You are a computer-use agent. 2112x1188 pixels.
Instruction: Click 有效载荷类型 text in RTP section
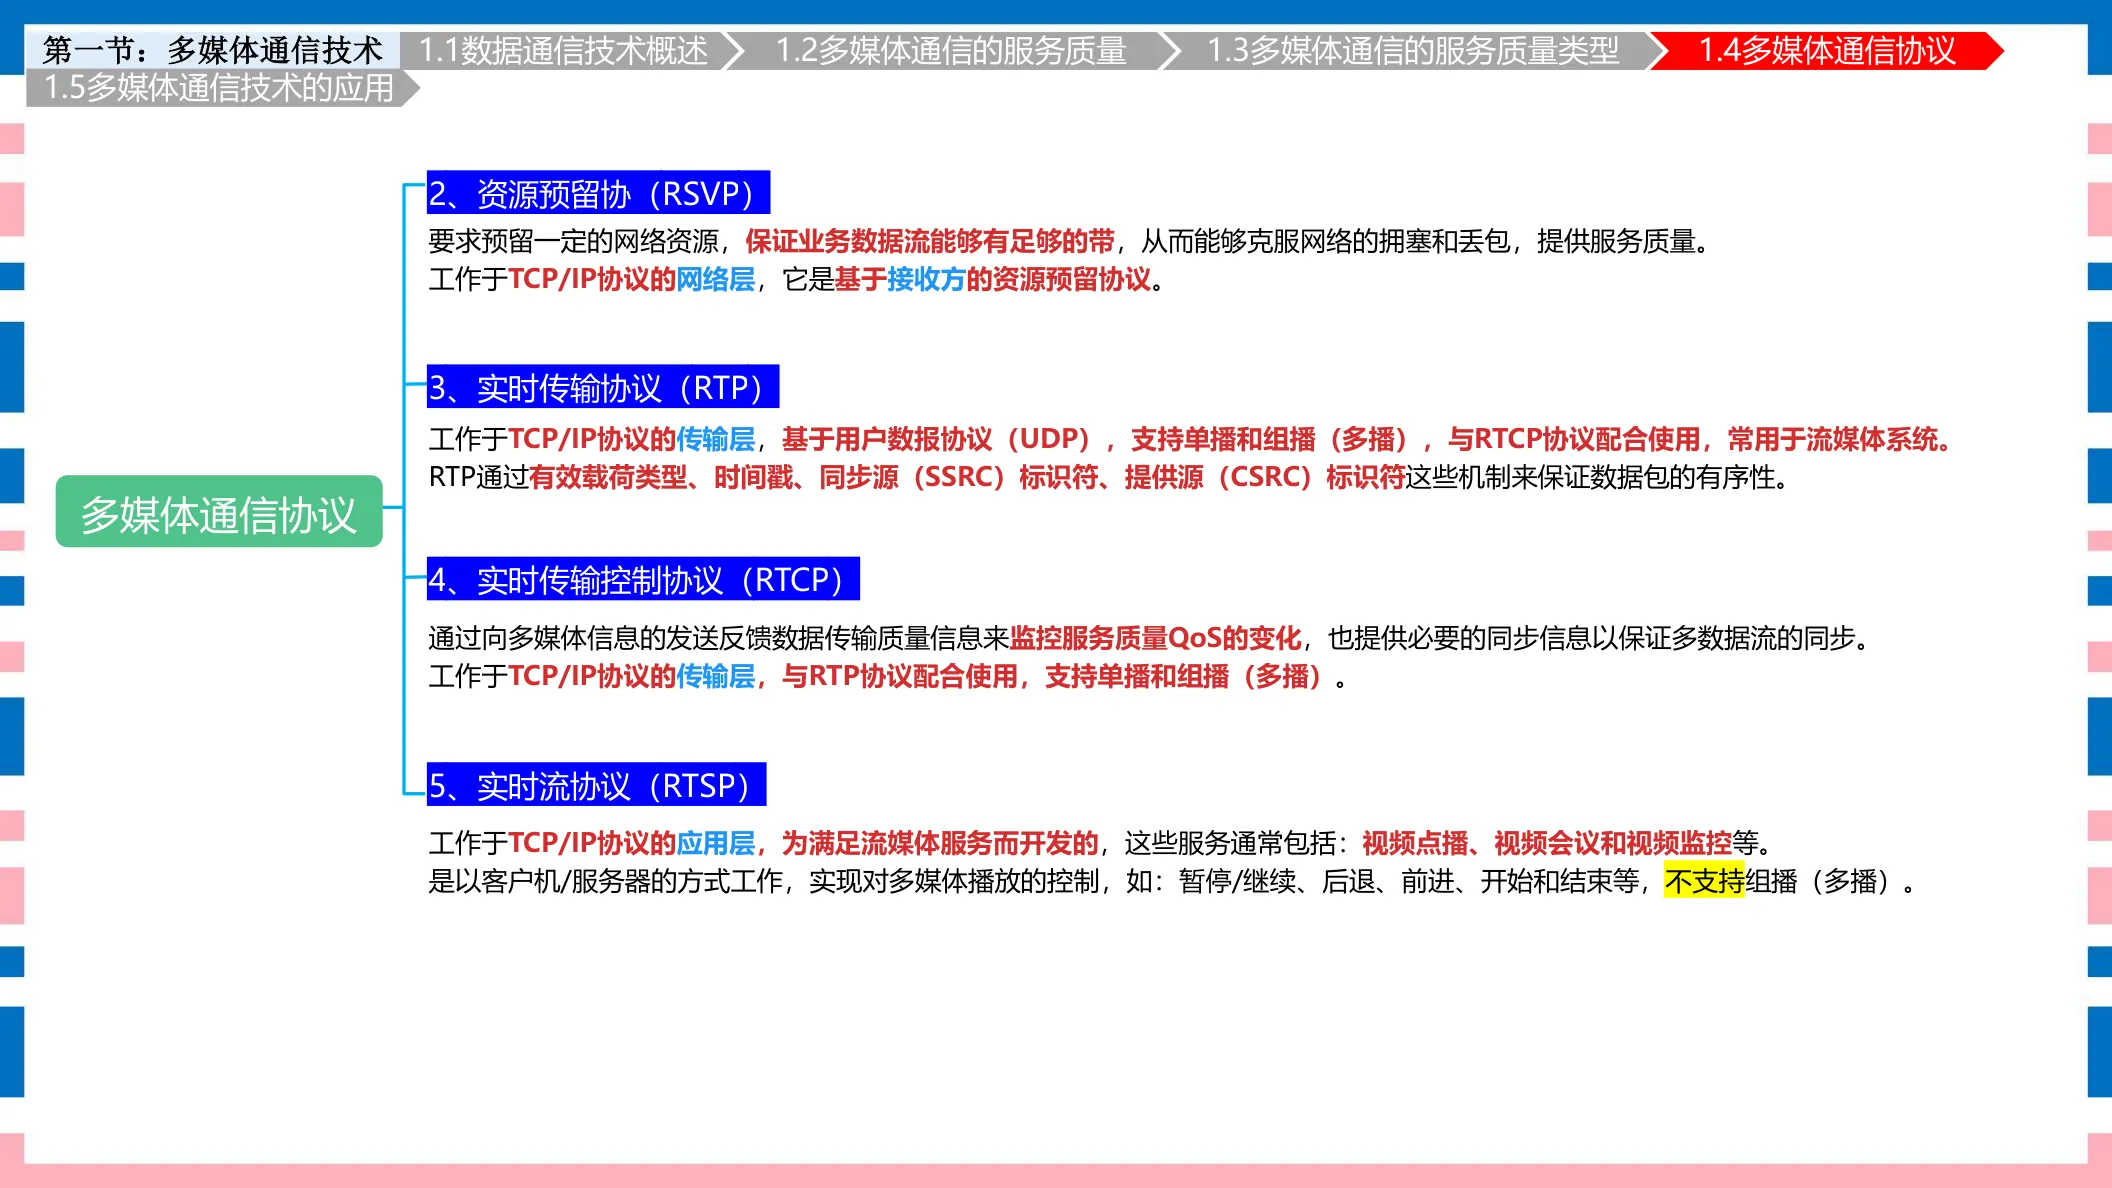[608, 477]
